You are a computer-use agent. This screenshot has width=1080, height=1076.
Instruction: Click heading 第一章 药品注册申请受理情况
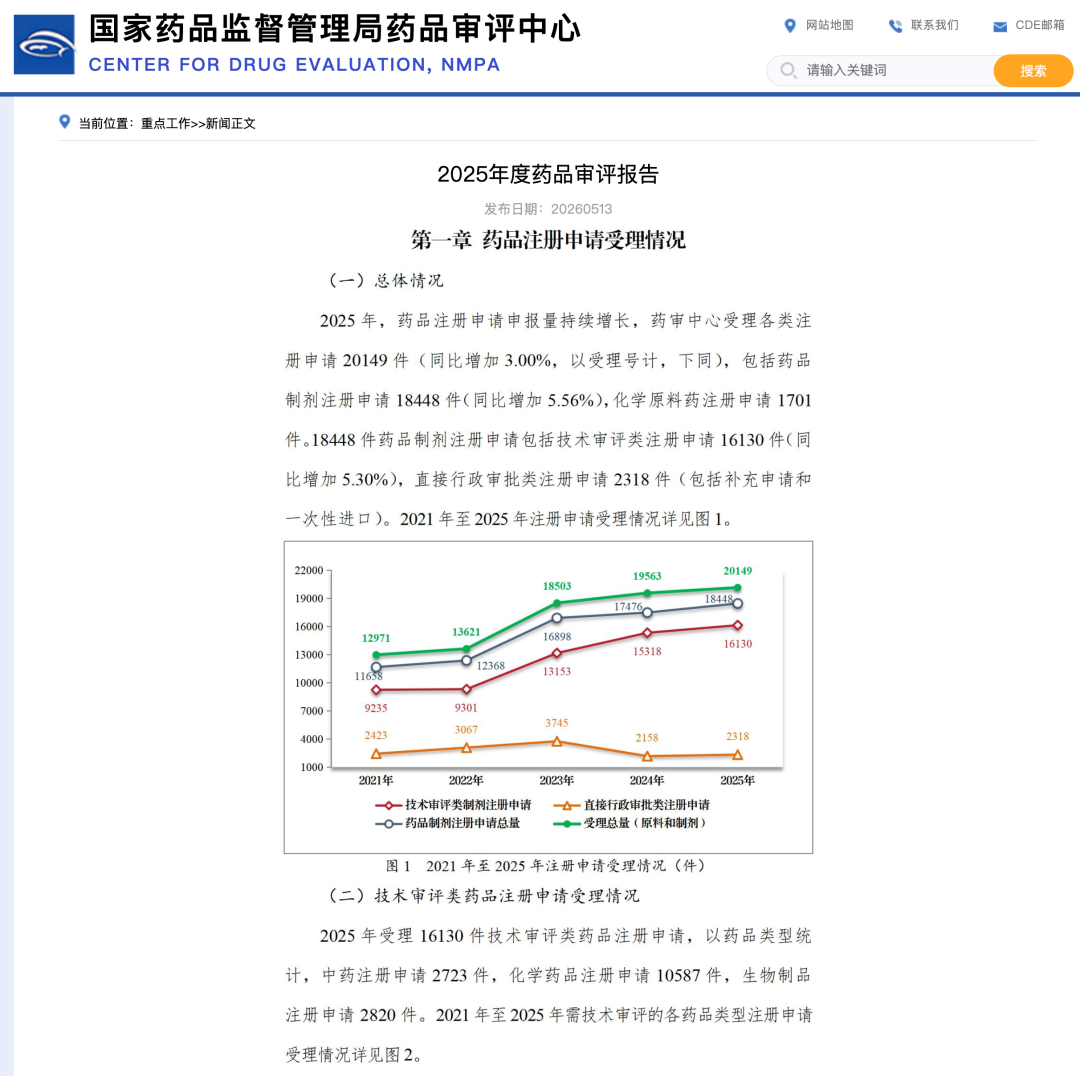(x=548, y=240)
